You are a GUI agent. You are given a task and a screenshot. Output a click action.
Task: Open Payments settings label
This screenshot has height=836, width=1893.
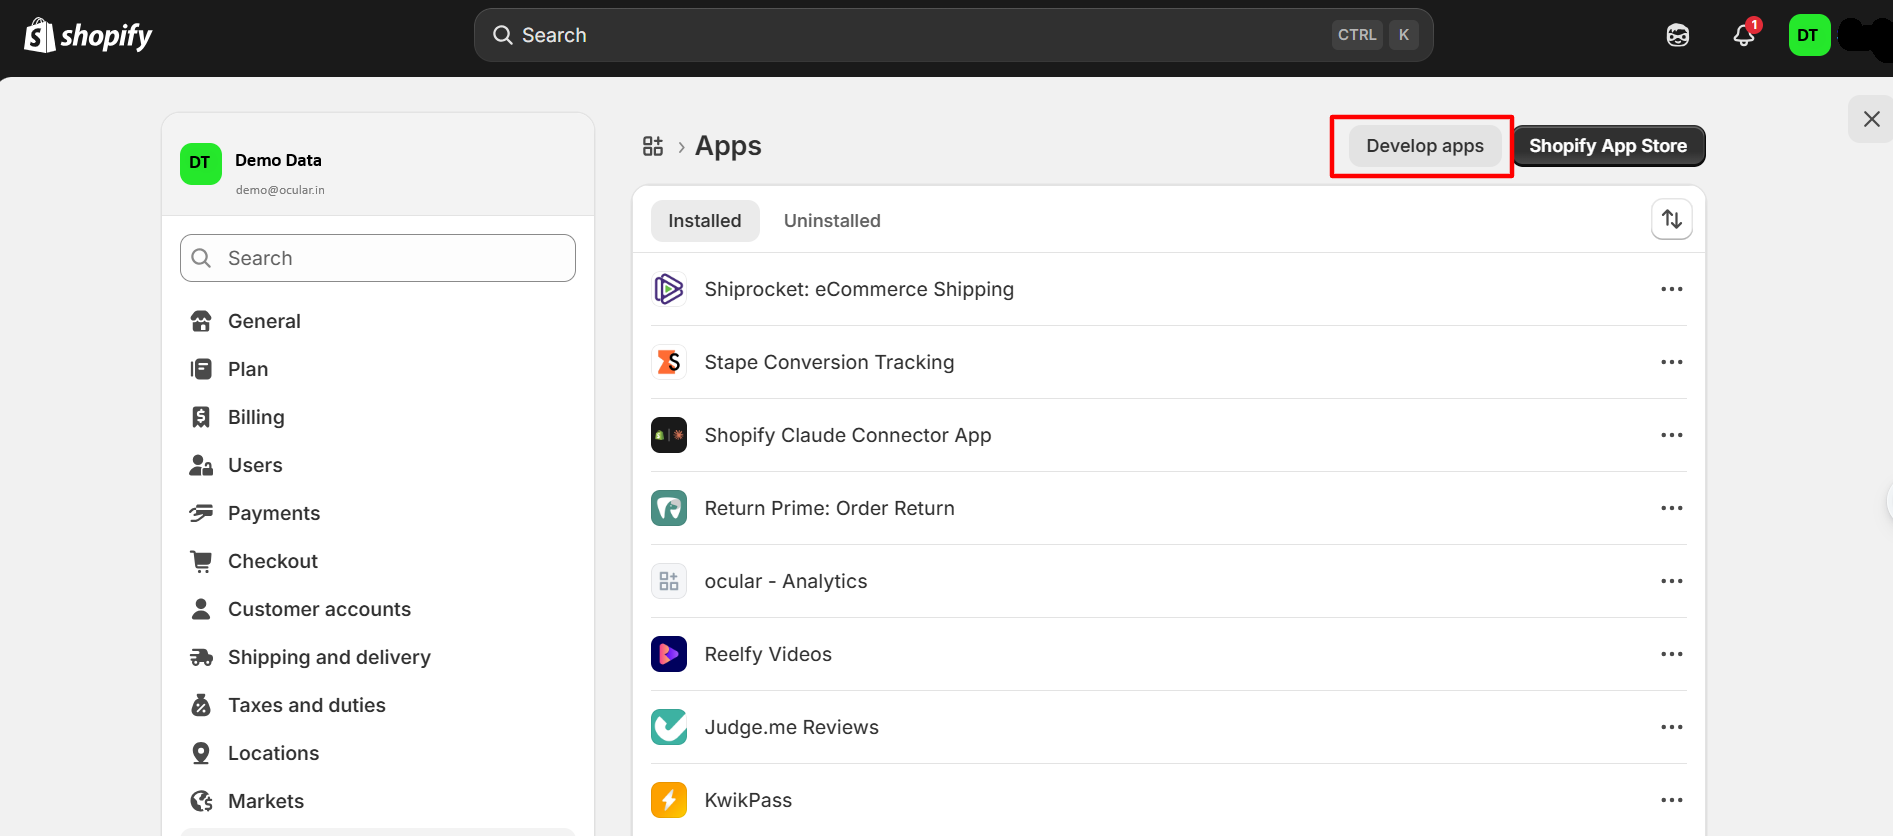click(274, 513)
